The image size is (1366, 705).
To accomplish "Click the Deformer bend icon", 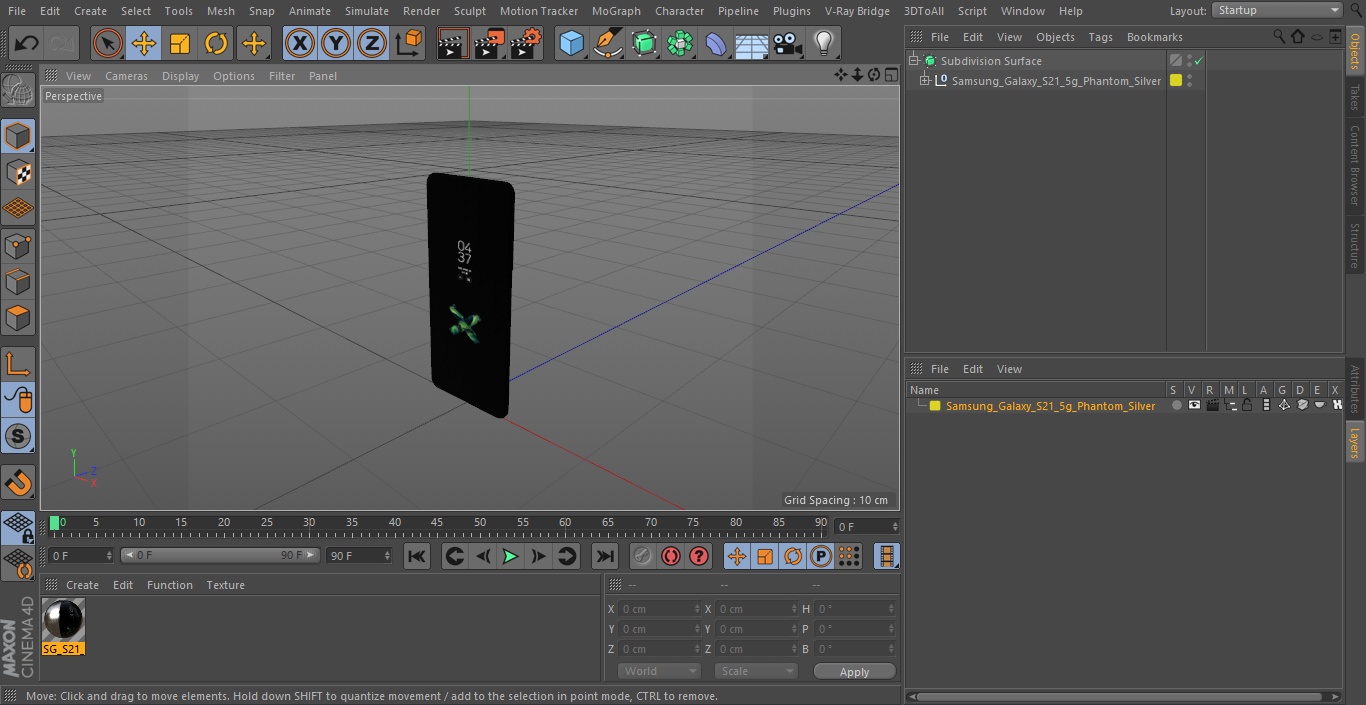I will click(716, 43).
